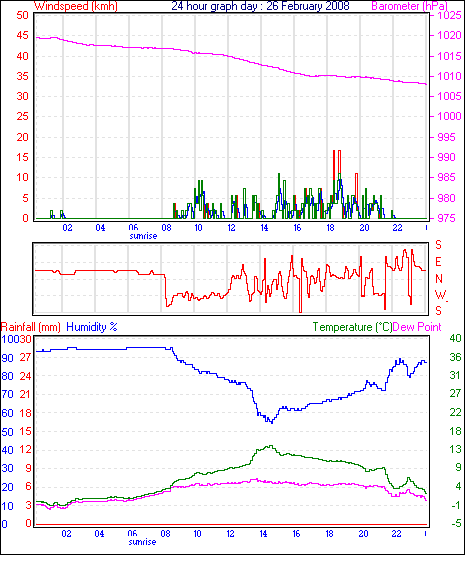Click the 12 hour tick on wind graph
The width and height of the screenshot is (466, 563).
click(231, 228)
